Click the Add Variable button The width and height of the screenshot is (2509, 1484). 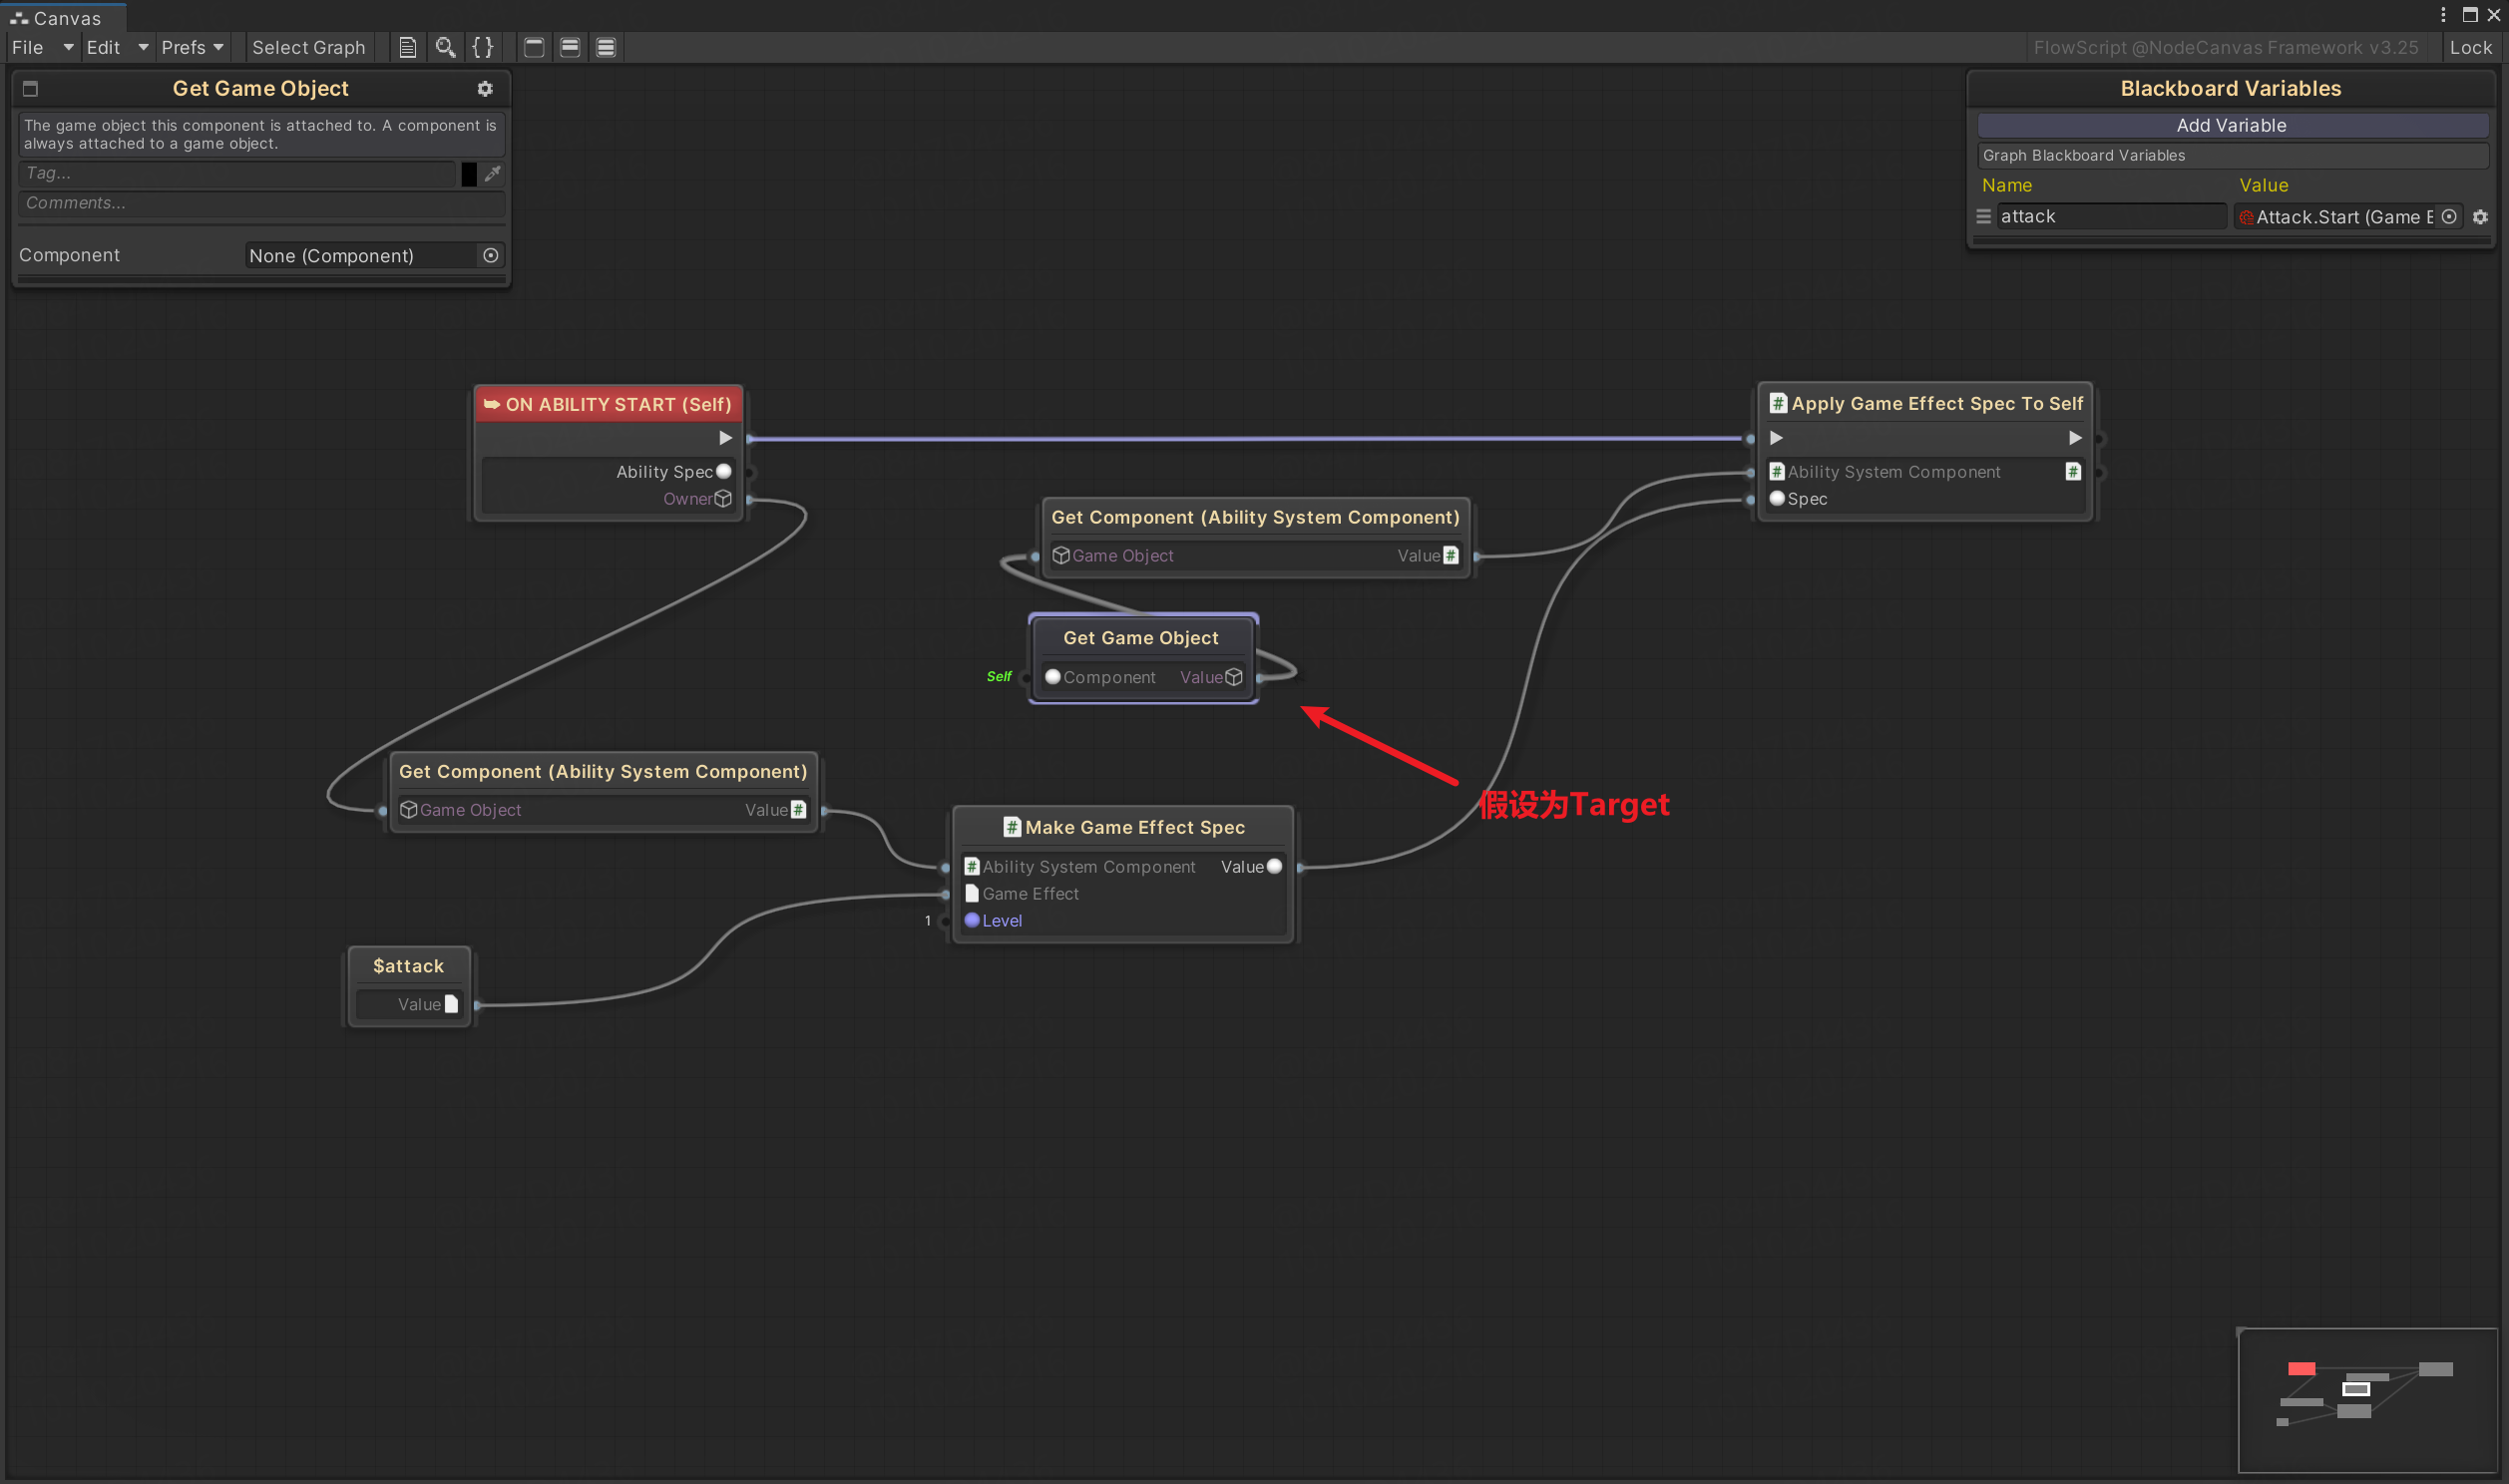click(x=2231, y=125)
